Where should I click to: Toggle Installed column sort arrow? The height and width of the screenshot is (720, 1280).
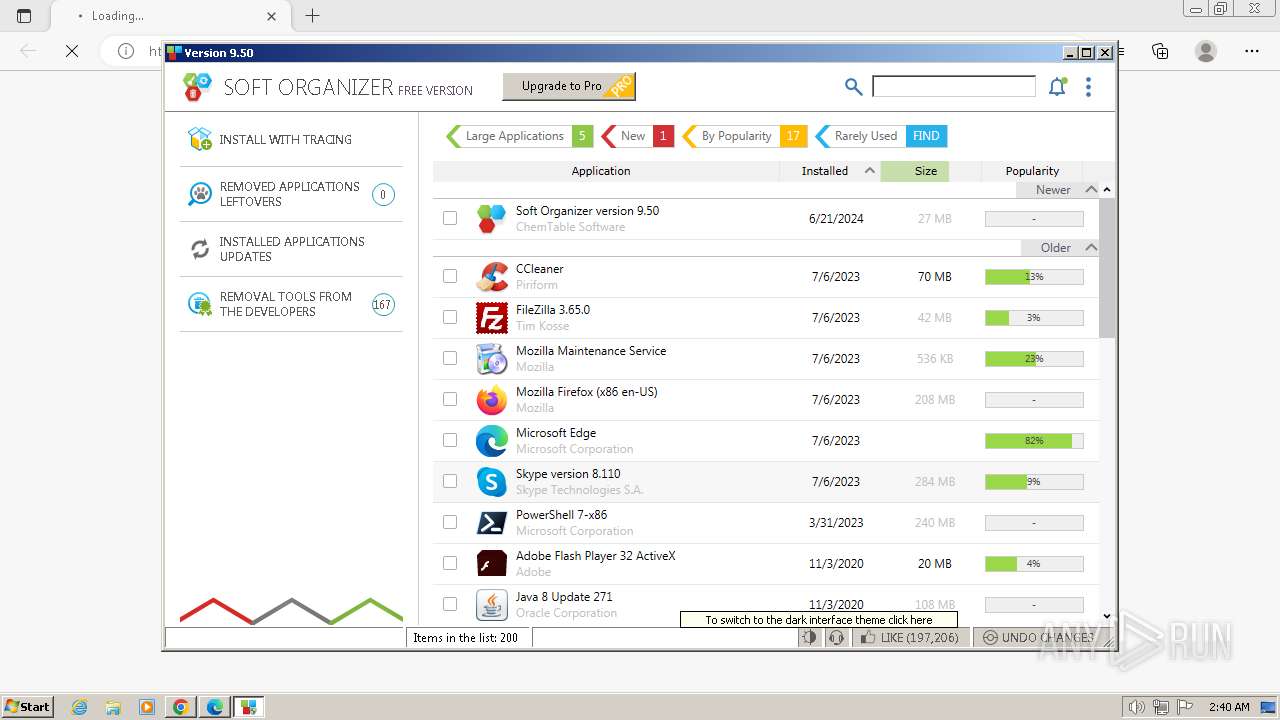click(870, 171)
